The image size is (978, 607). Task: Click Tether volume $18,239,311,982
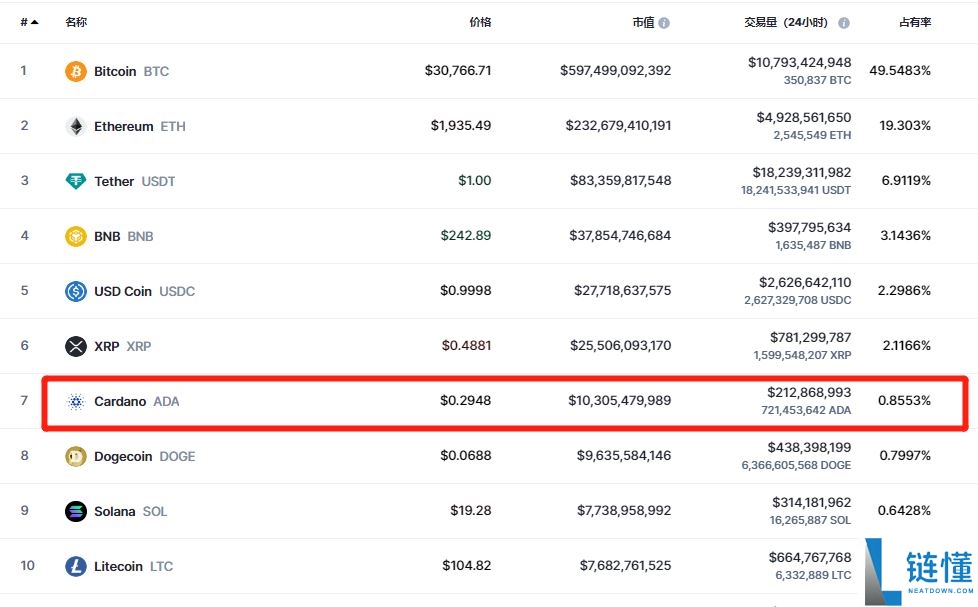(801, 172)
